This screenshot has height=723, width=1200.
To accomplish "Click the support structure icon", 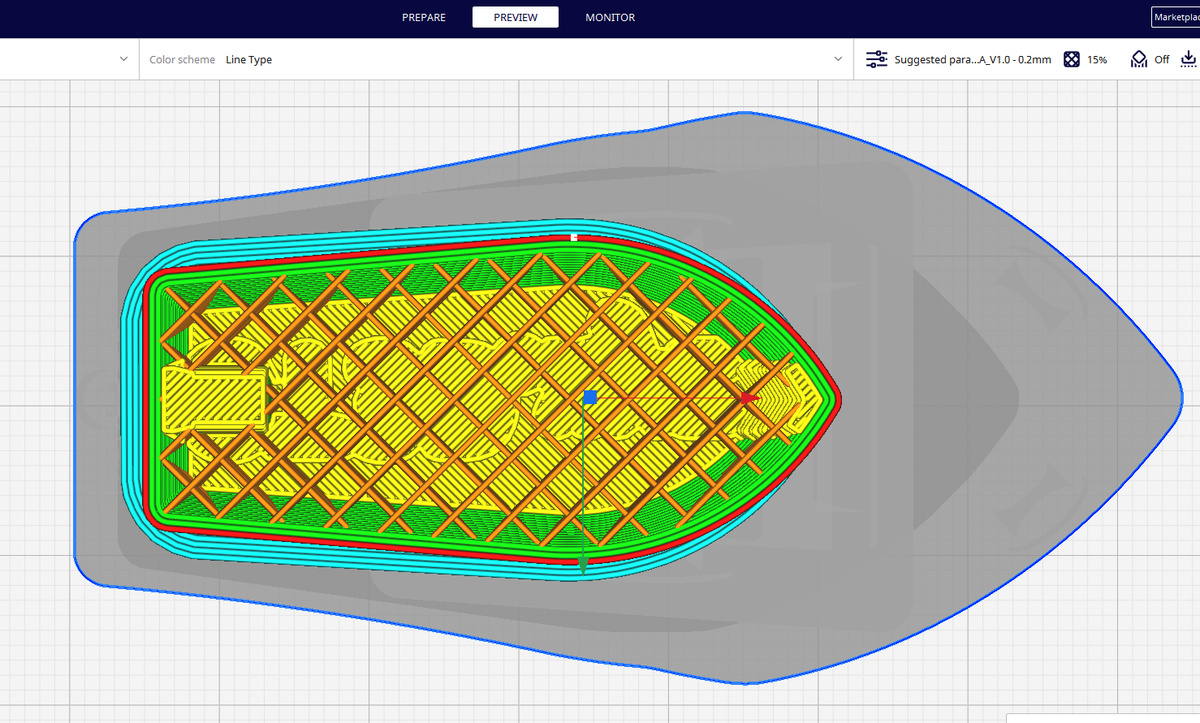I will point(1138,58).
